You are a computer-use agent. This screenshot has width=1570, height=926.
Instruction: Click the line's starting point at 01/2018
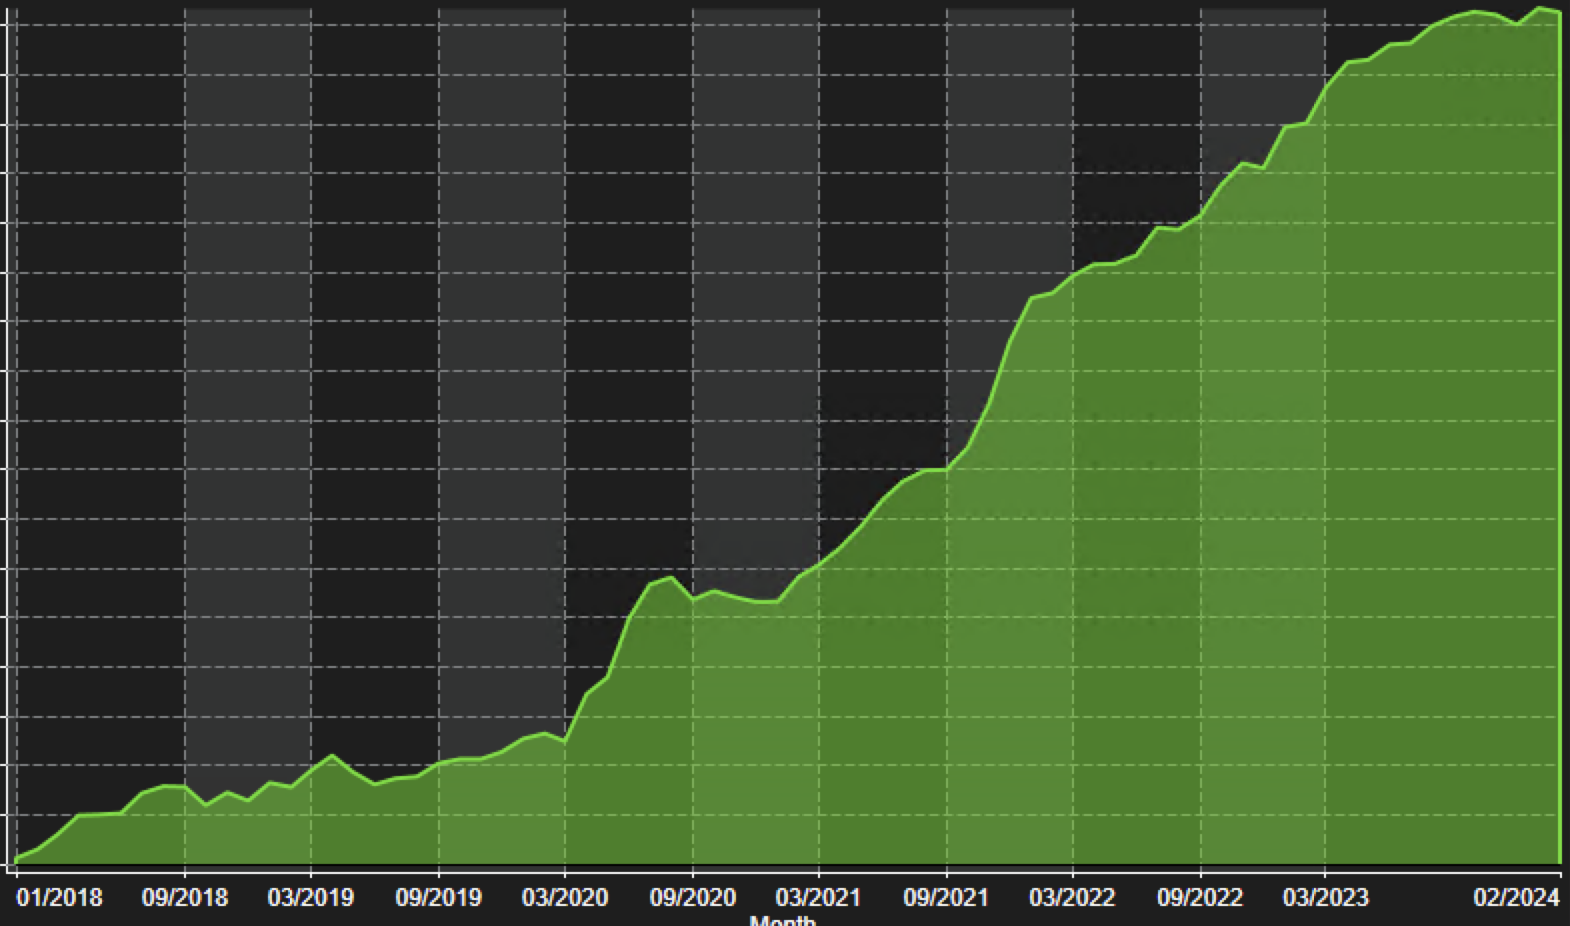[x=17, y=857]
